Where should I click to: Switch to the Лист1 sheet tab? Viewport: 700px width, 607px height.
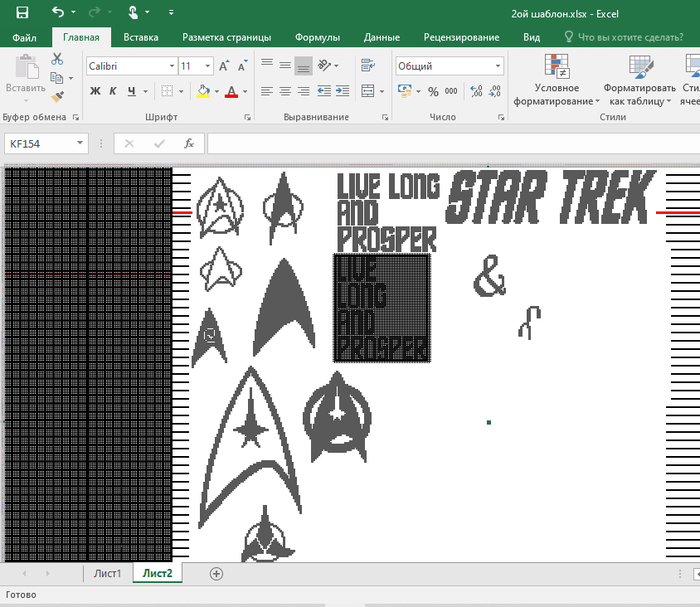pos(107,574)
